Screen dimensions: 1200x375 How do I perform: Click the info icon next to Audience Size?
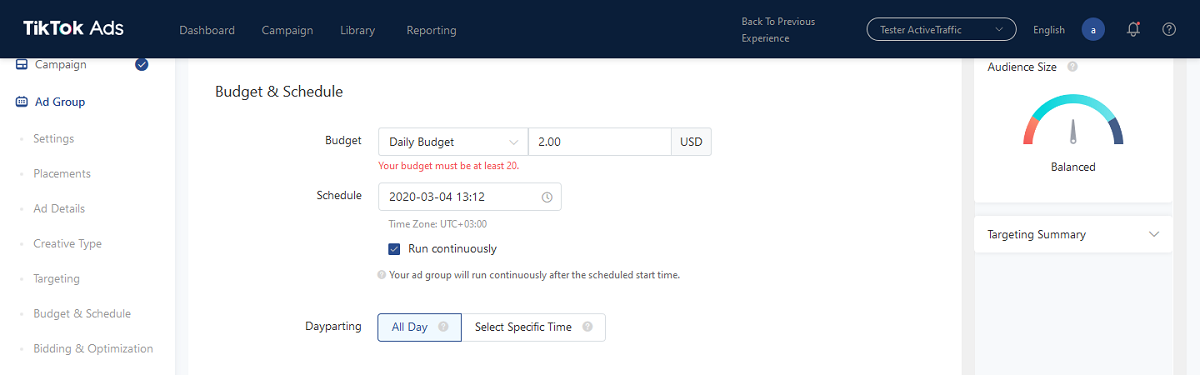1072,67
